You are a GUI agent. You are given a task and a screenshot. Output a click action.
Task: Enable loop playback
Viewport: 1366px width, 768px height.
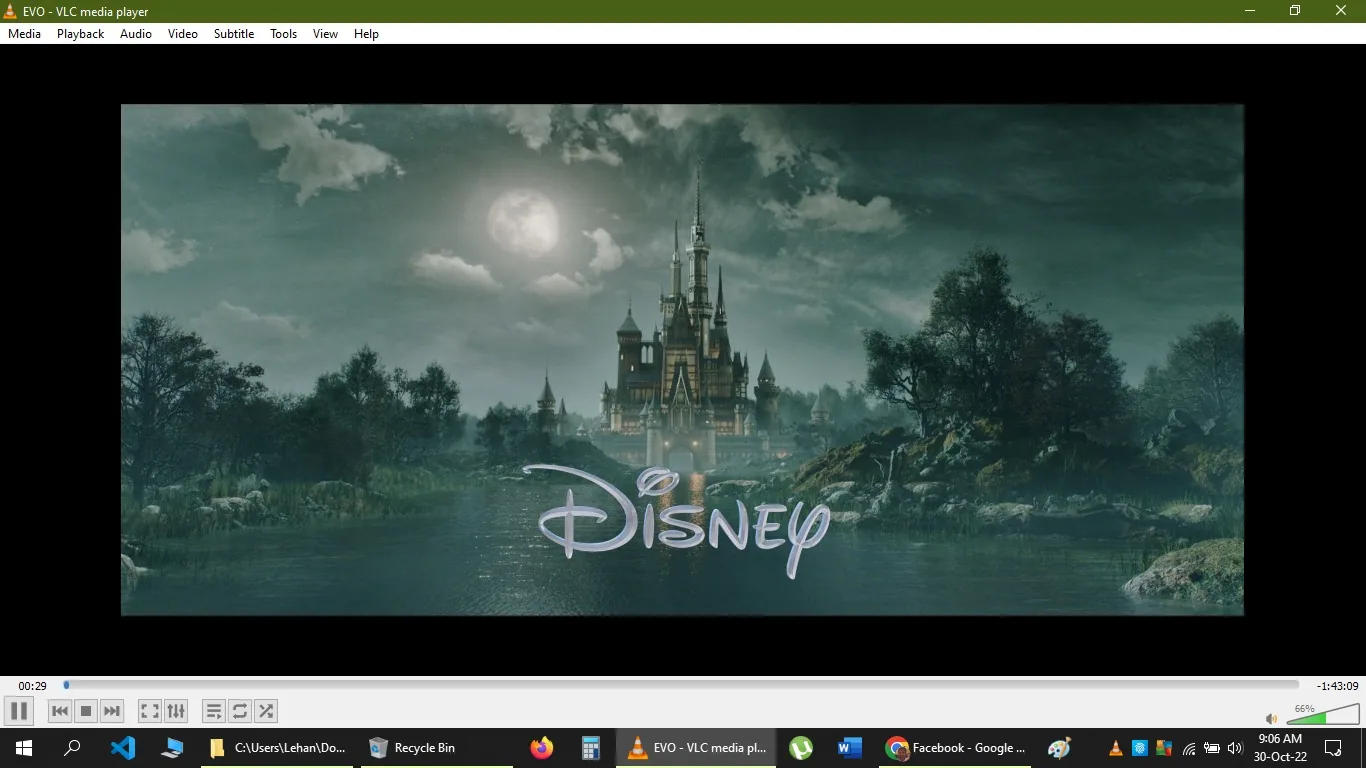(x=240, y=711)
